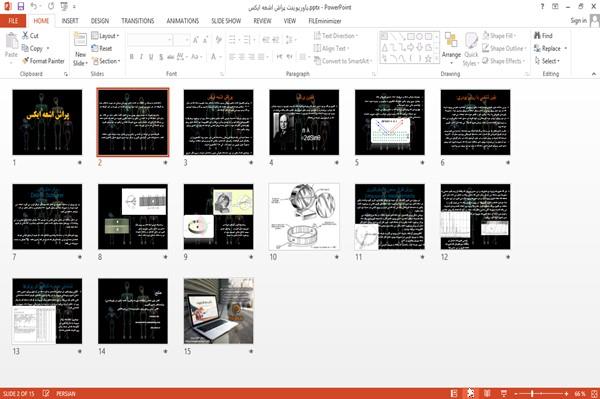Select slide 1 title thumbnail

(x=47, y=122)
